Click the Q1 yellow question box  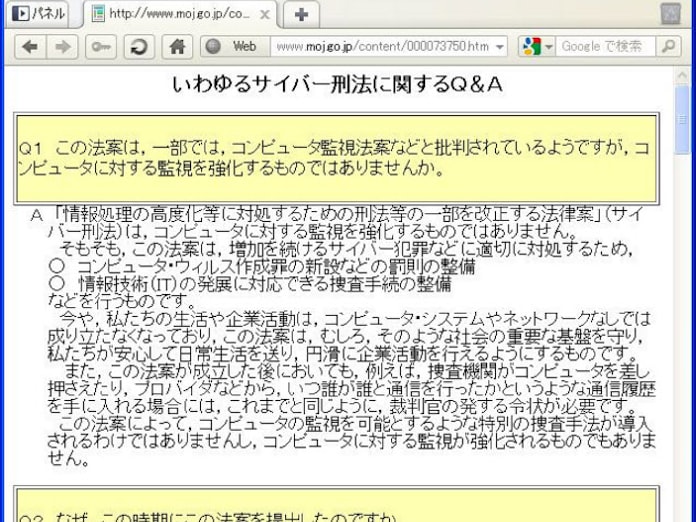click(x=337, y=157)
